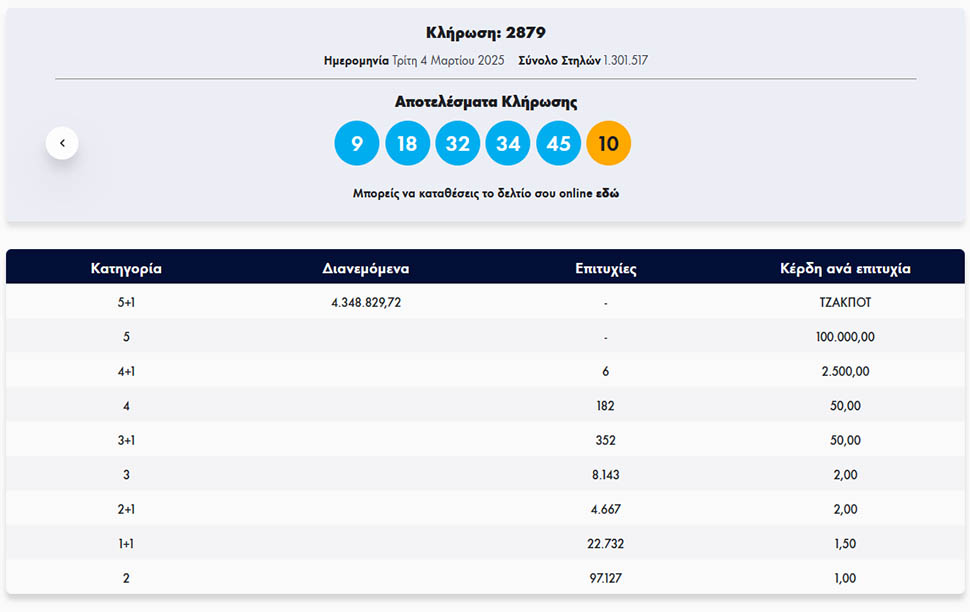Click the 'Διανεμόμενα' column header

coord(366,268)
